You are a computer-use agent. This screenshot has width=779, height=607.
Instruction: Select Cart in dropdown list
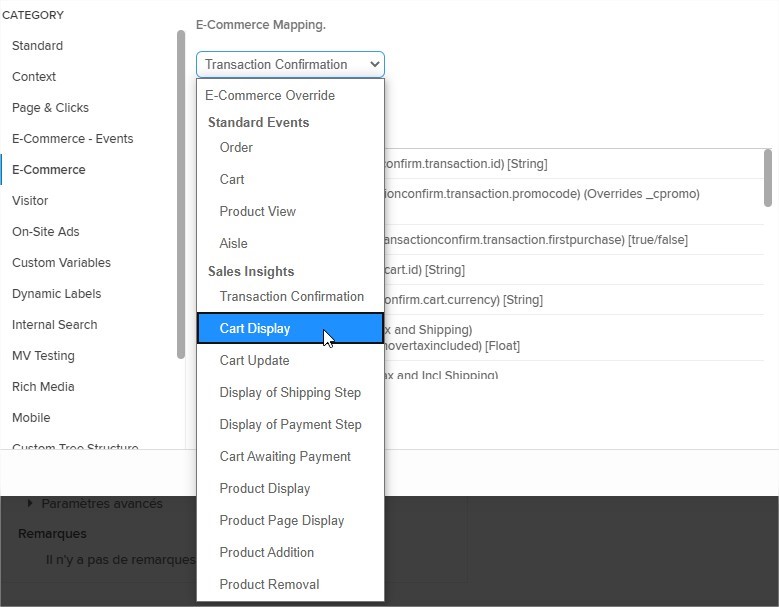coord(232,180)
